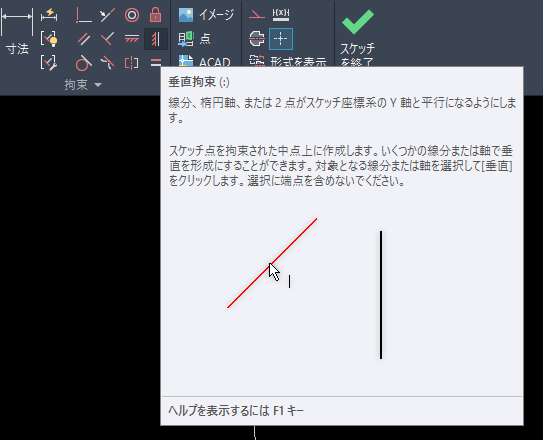543x440 pixels.
Task: Apply the perpendicular constraint
Action: point(107,39)
